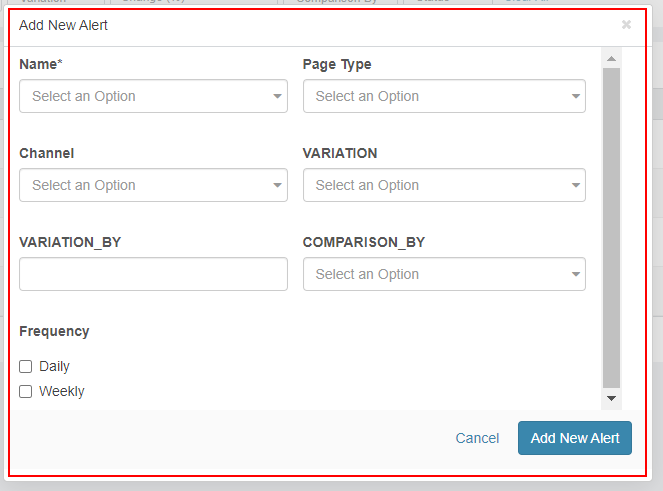Image resolution: width=663 pixels, height=491 pixels.
Task: Close the Add New Alert dialog
Action: pos(626,25)
